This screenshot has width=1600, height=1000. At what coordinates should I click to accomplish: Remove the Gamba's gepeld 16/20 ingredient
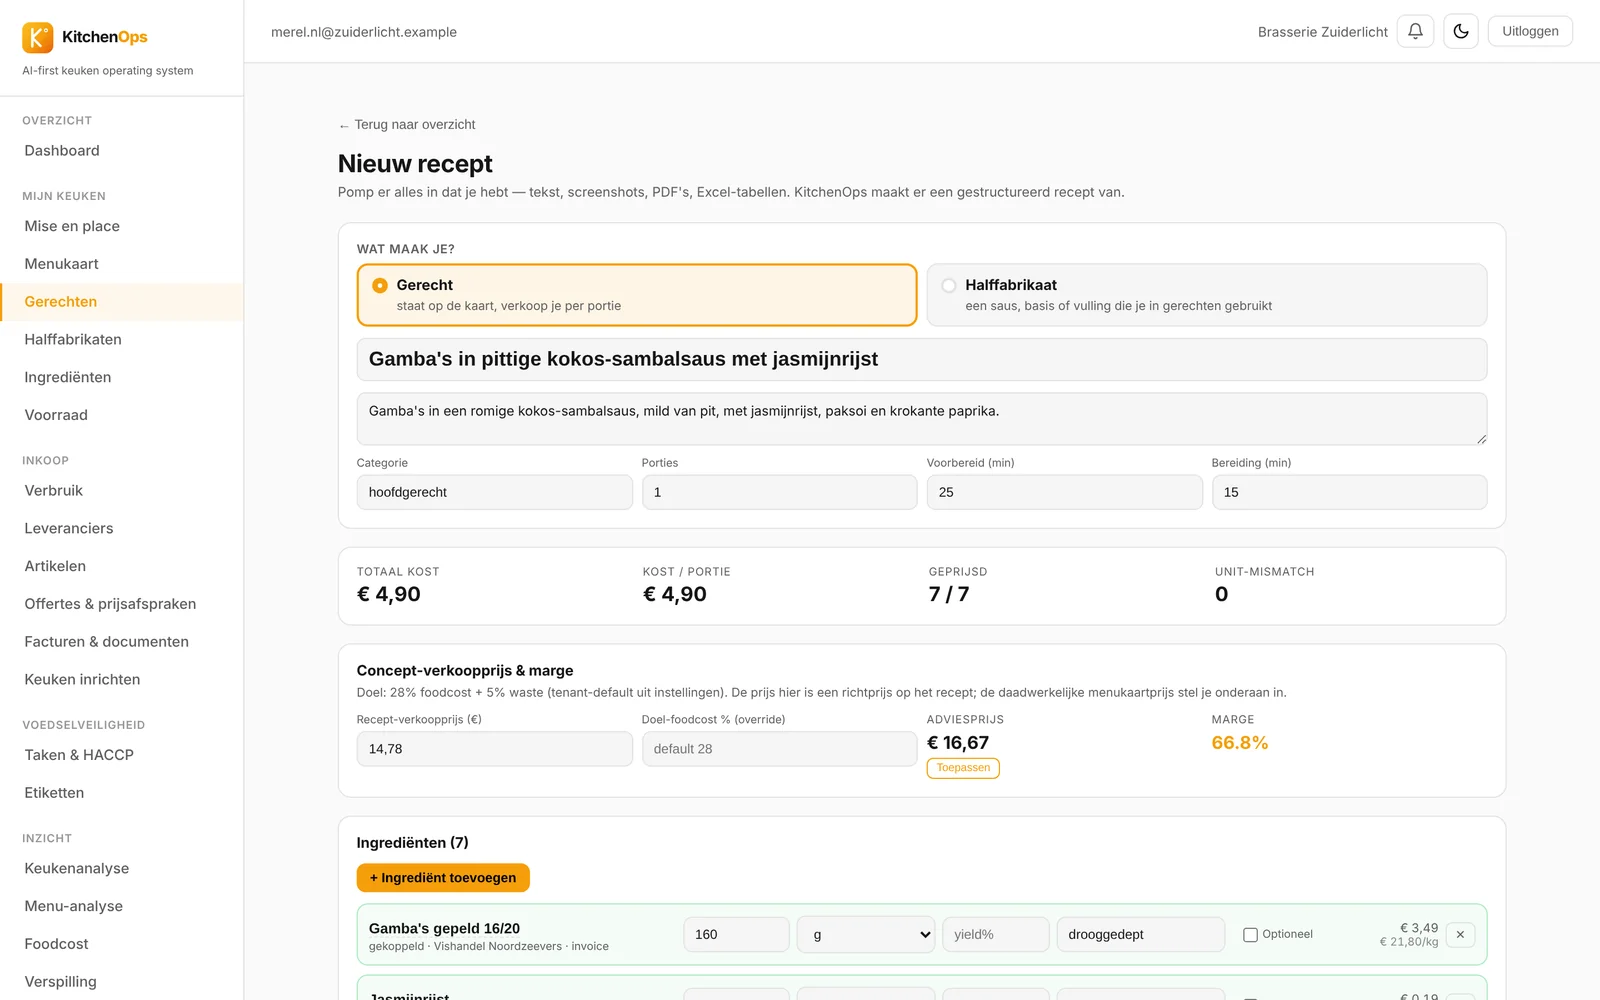[1460, 934]
